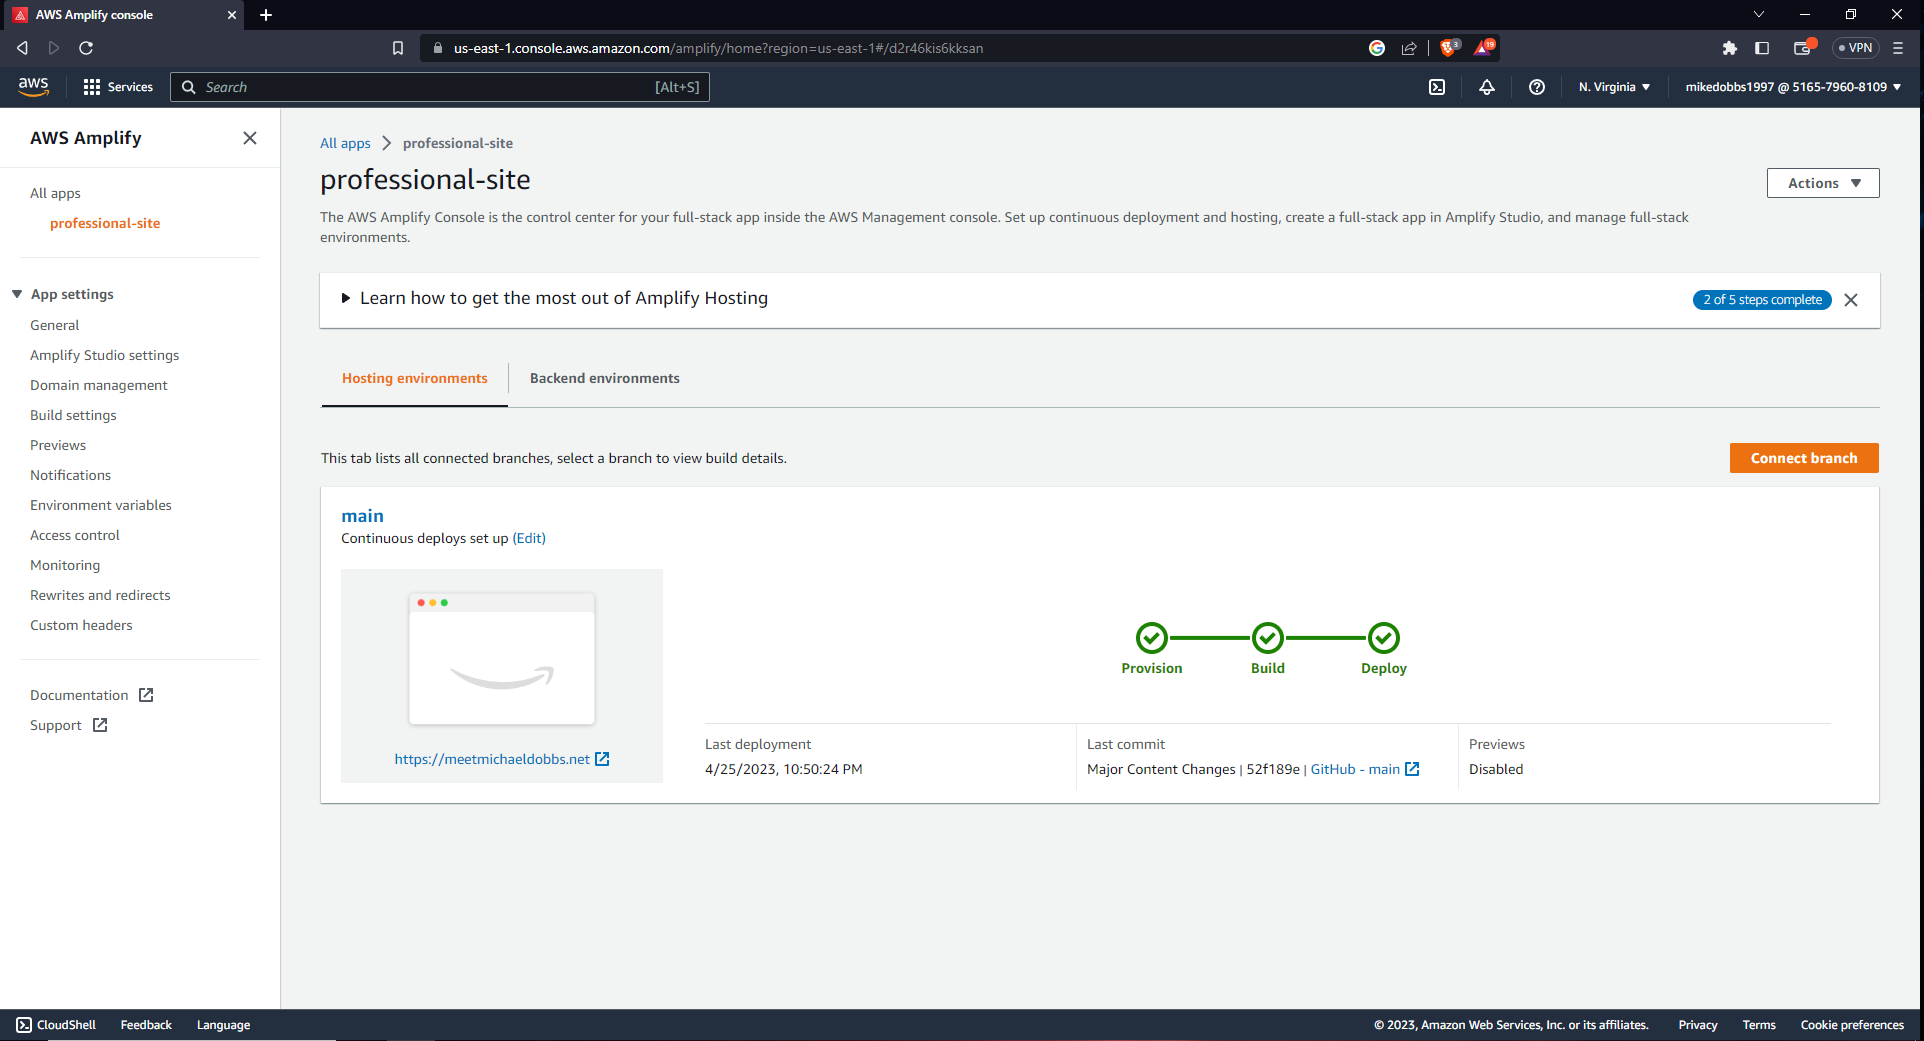Open AWS CloudShell icon in top navigation
Viewport: 1924px width, 1041px height.
coord(1437,87)
